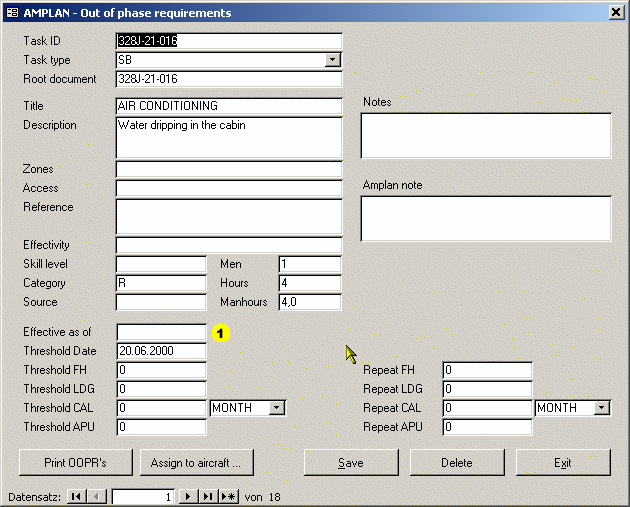Go to first record navigation arrow
Viewport: 630px width, 507px height.
76,496
